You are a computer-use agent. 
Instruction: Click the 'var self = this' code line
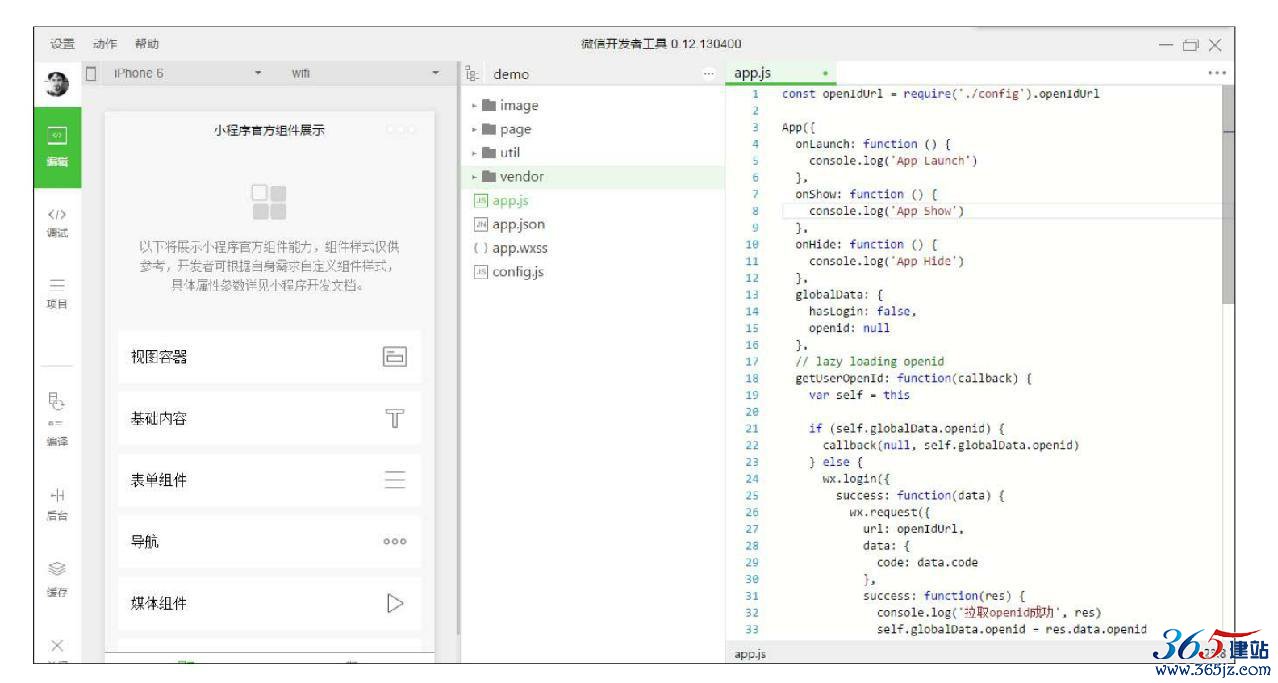859,395
